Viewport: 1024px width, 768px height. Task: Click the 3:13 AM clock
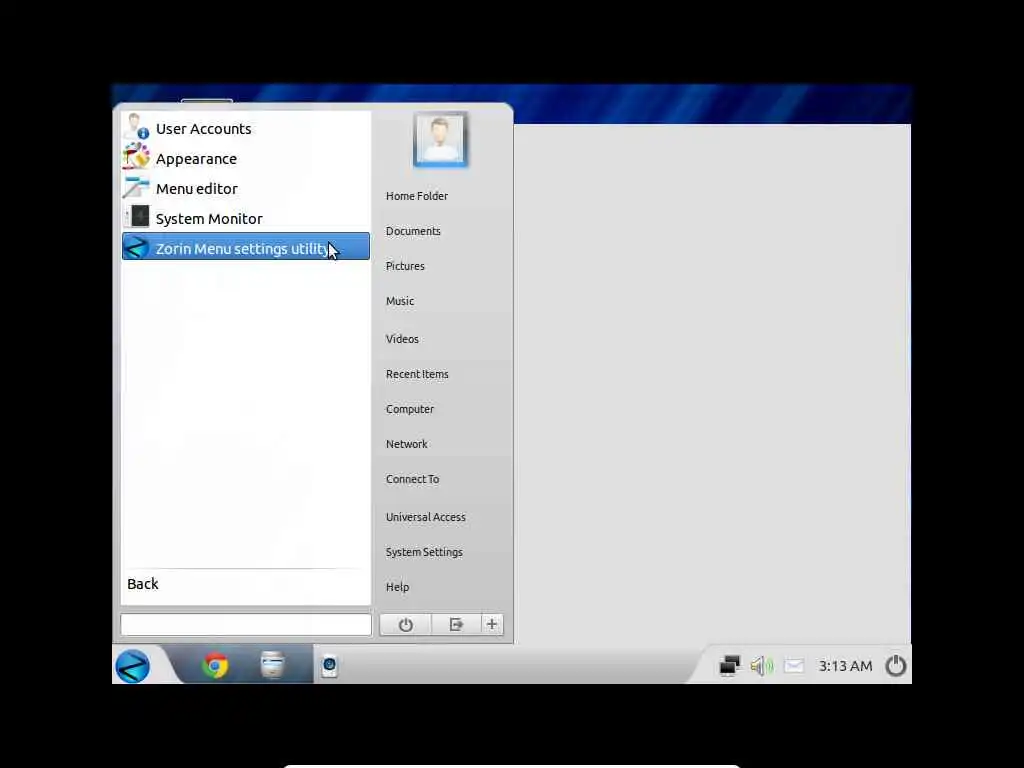tap(845, 666)
